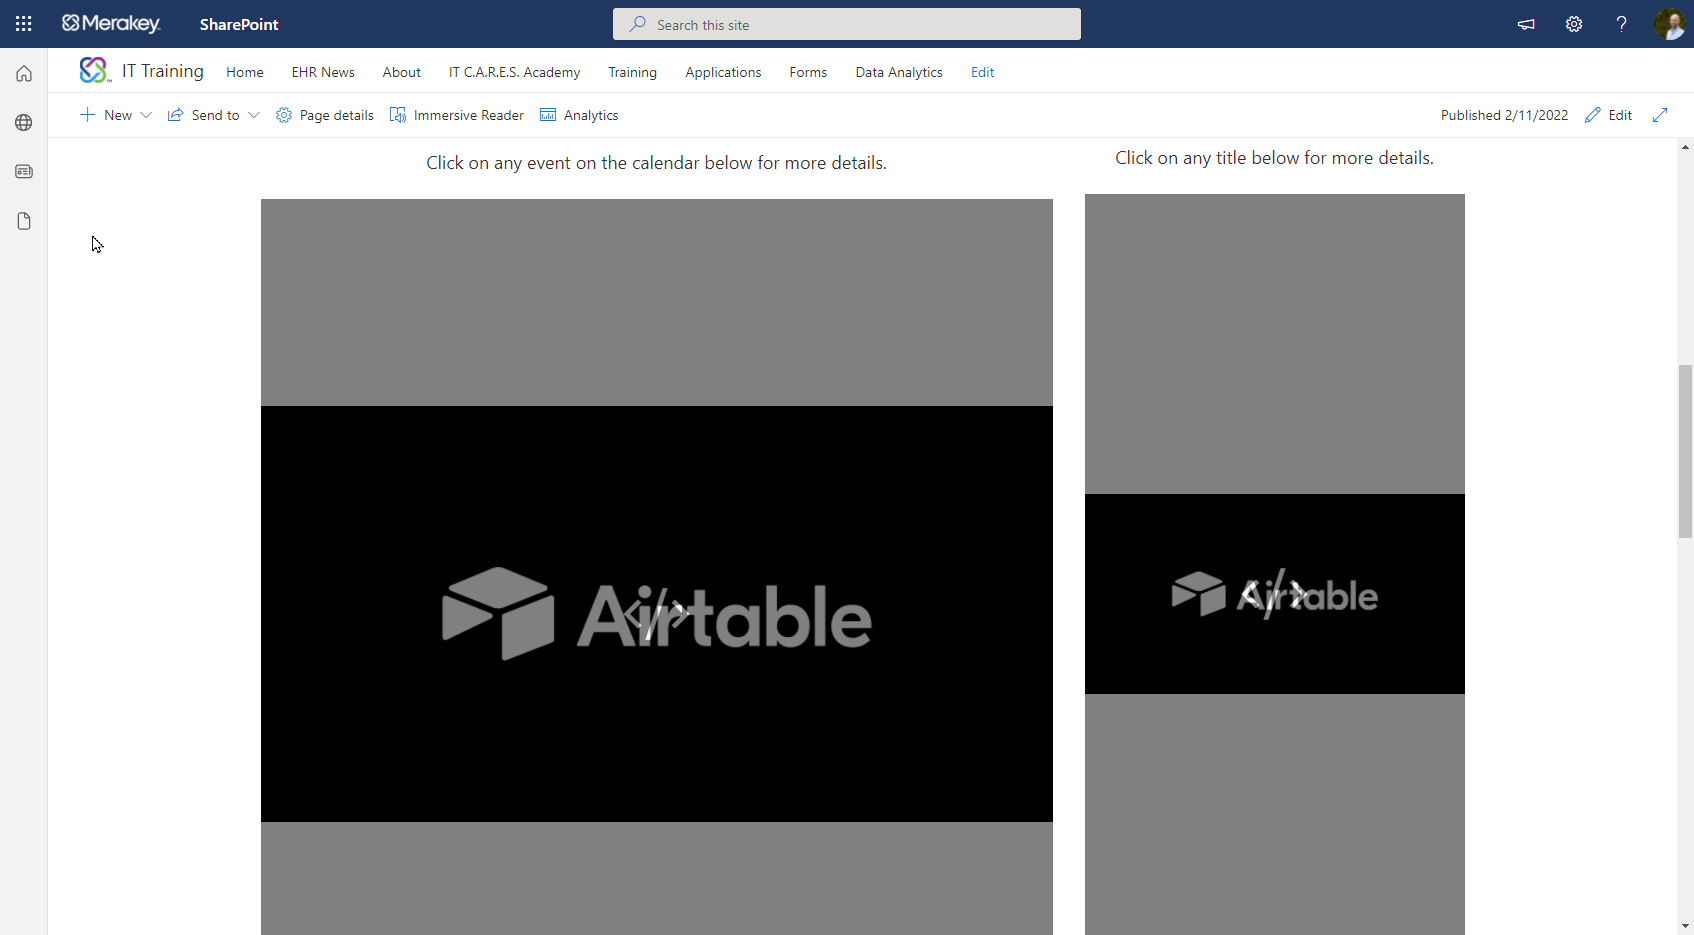Viewport: 1694px width, 935px height.
Task: Open the SharePoint home link
Action: (239, 24)
